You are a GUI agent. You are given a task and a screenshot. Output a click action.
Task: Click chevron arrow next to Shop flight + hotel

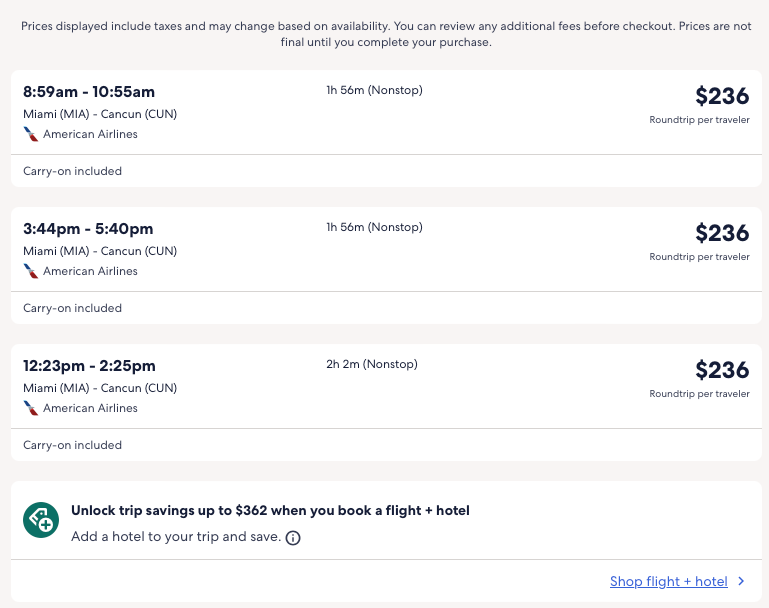pyautogui.click(x=741, y=581)
